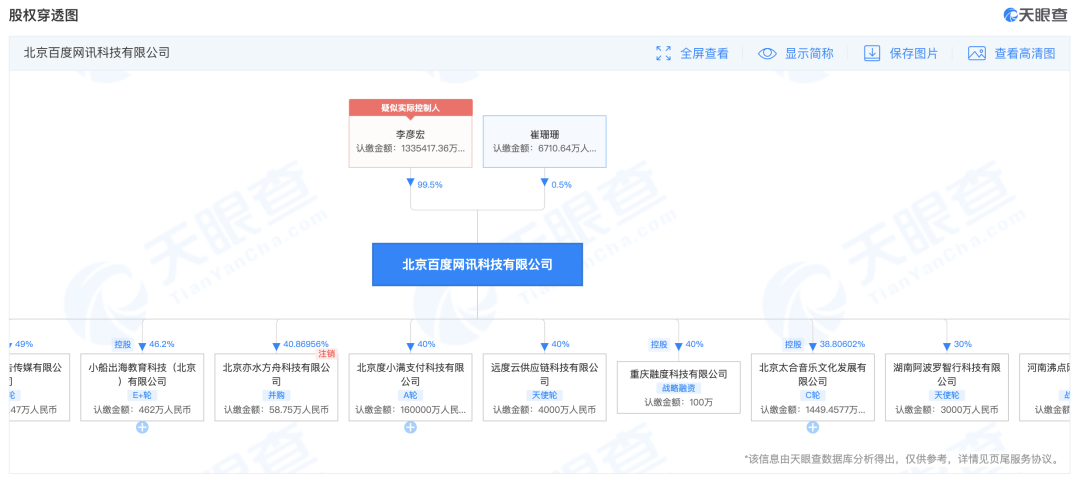The height and width of the screenshot is (481, 1080).
Task: Click 认缴金额：3000万人民币 text
Action: pos(947,410)
